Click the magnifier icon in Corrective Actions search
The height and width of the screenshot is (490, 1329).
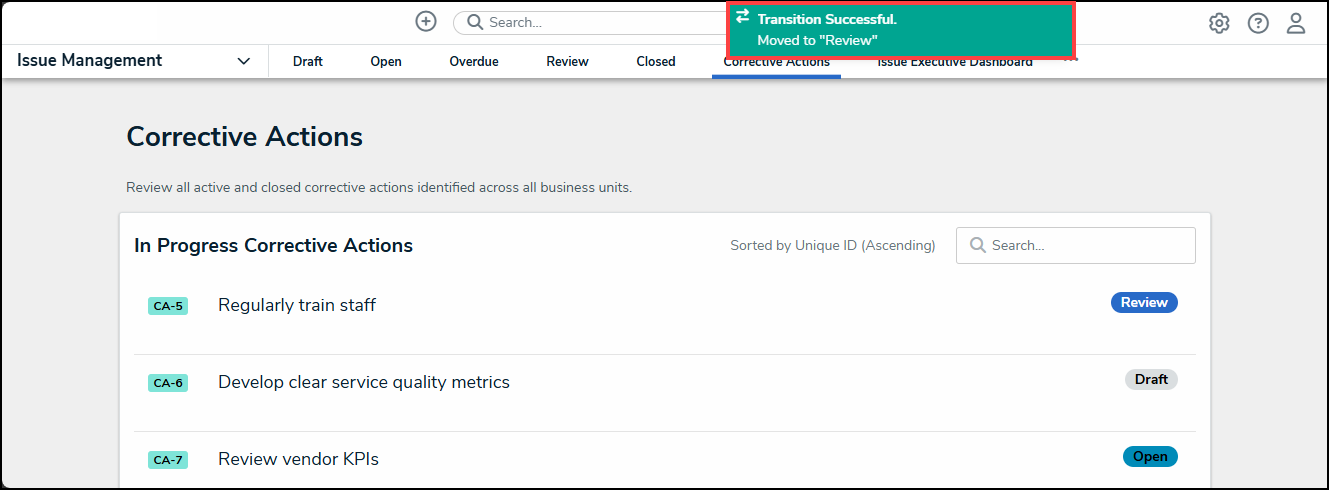pos(976,245)
